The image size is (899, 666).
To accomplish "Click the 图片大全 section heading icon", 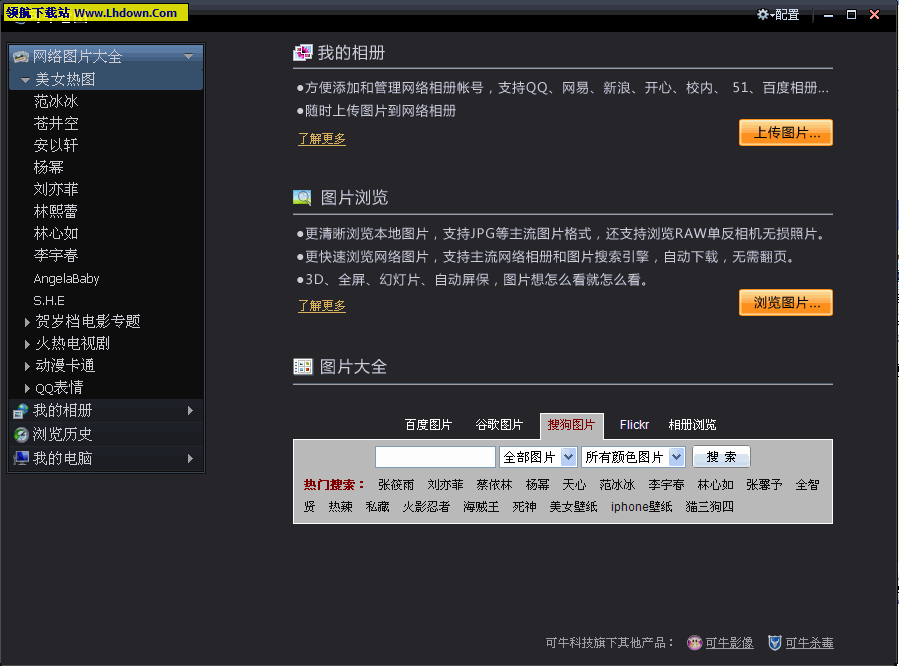I will (303, 367).
